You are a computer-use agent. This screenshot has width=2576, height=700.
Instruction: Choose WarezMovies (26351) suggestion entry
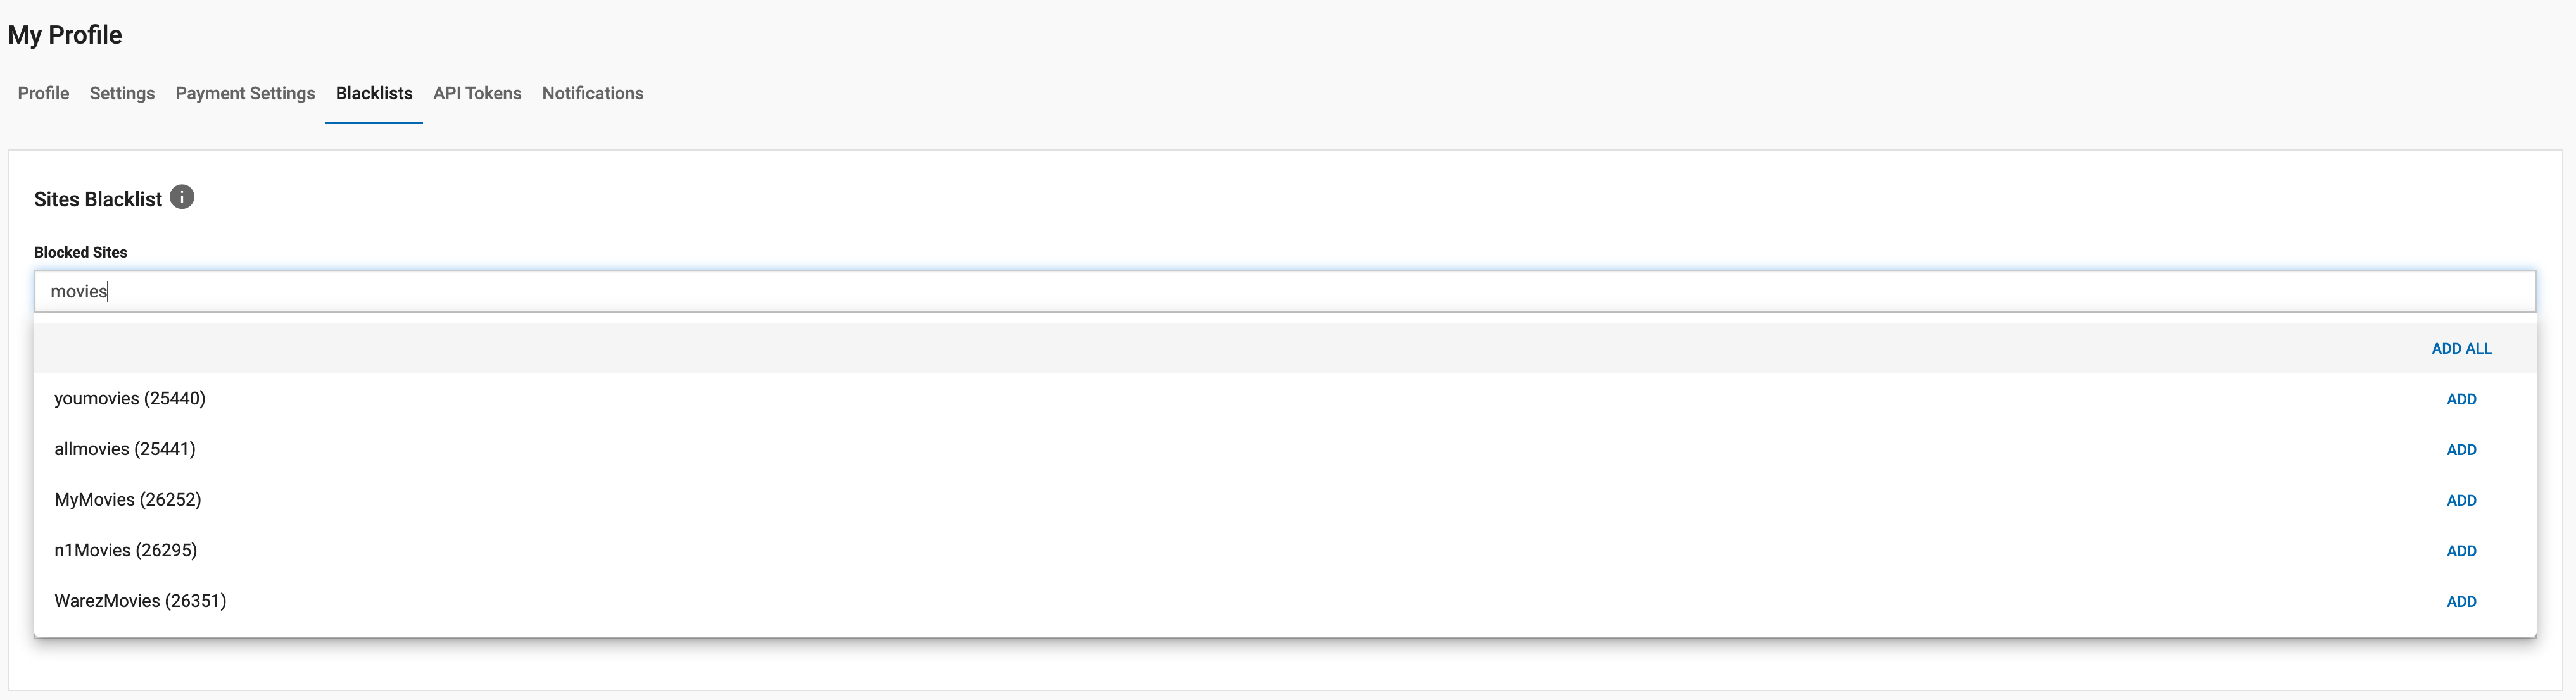[x=140, y=600]
